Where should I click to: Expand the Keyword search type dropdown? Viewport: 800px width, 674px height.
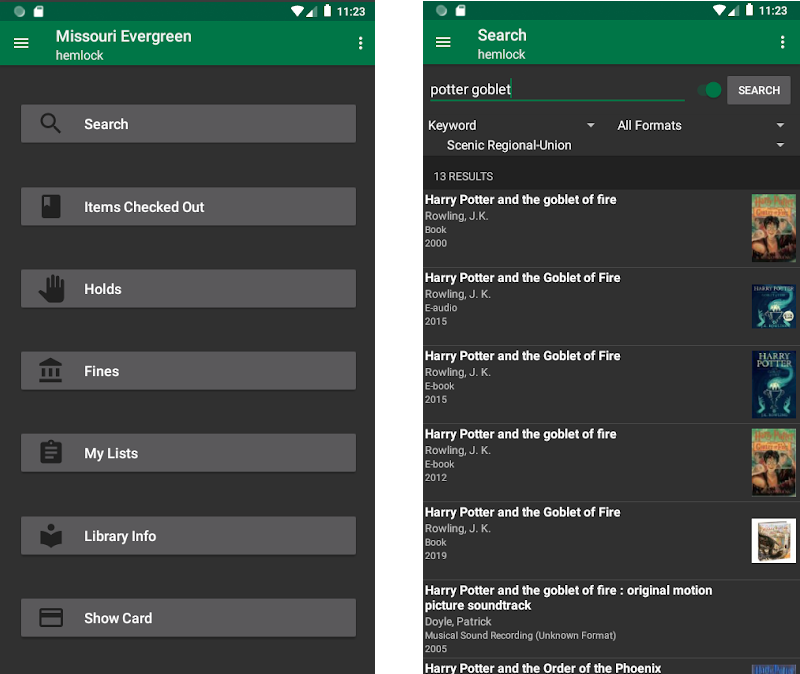coord(511,125)
